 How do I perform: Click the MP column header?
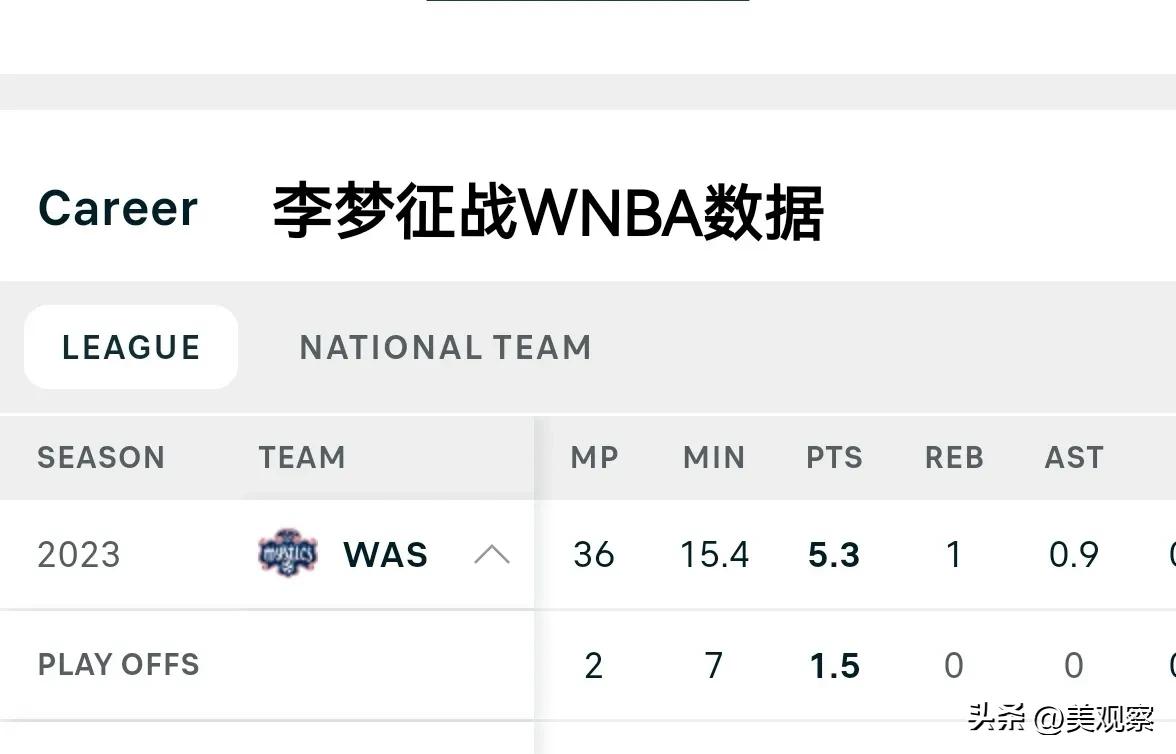coord(594,457)
